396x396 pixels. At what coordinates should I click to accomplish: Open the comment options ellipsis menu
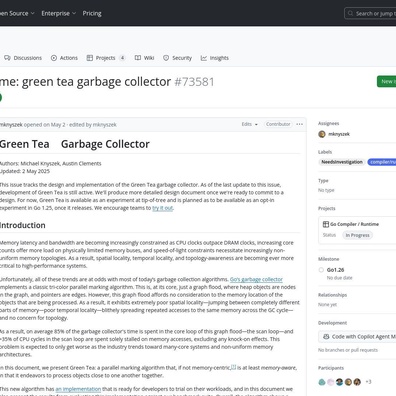pos(300,124)
